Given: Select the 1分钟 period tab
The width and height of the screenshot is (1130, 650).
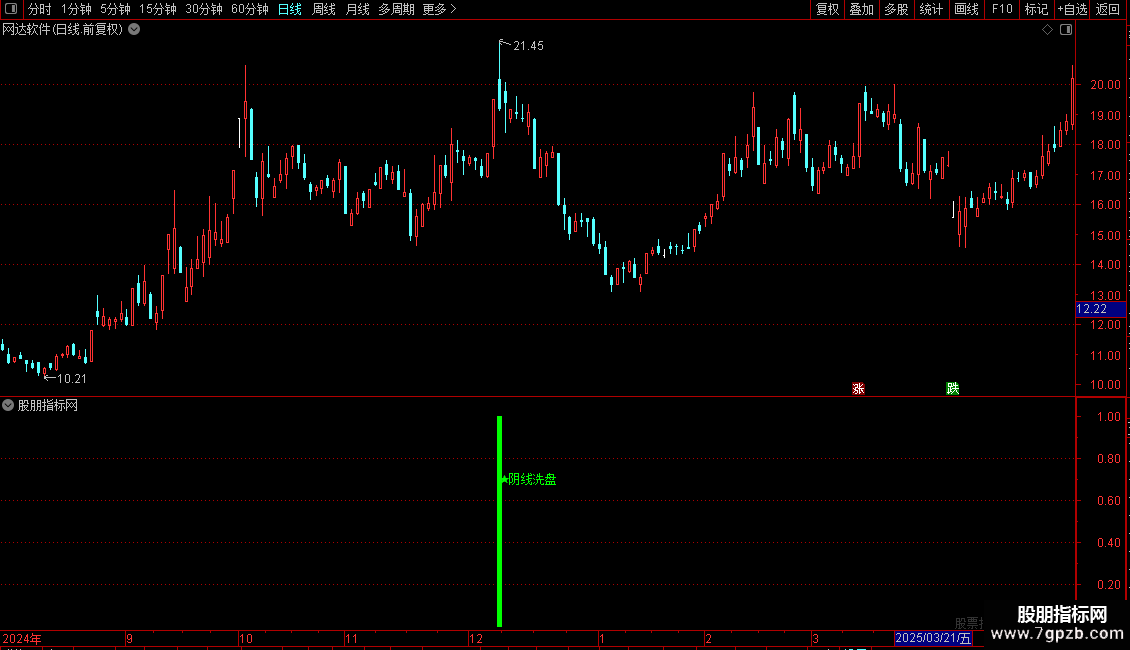Looking at the screenshot, I should tap(76, 9).
